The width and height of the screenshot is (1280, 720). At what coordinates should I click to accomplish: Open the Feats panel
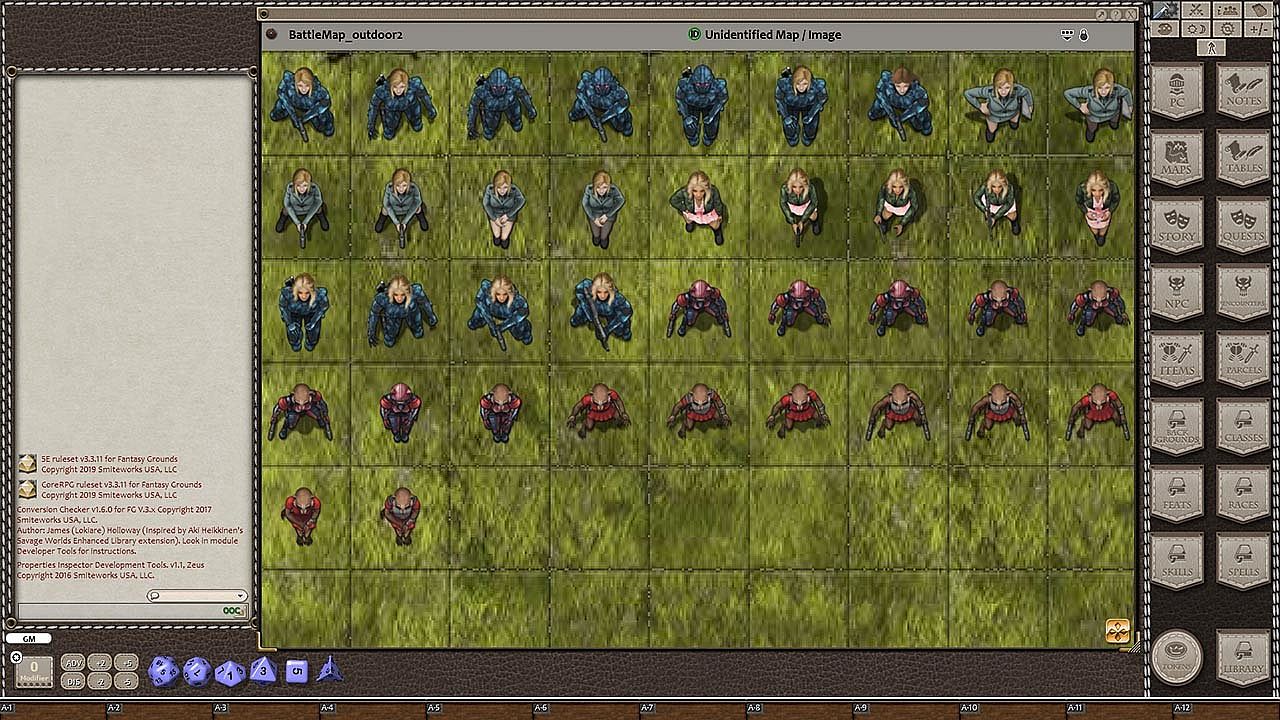point(1177,493)
